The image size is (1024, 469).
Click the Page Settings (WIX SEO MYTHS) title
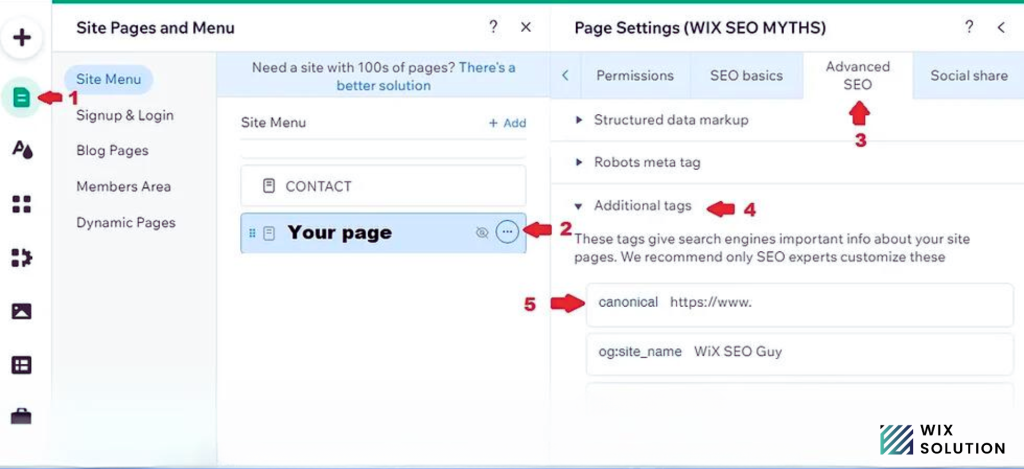click(x=700, y=27)
